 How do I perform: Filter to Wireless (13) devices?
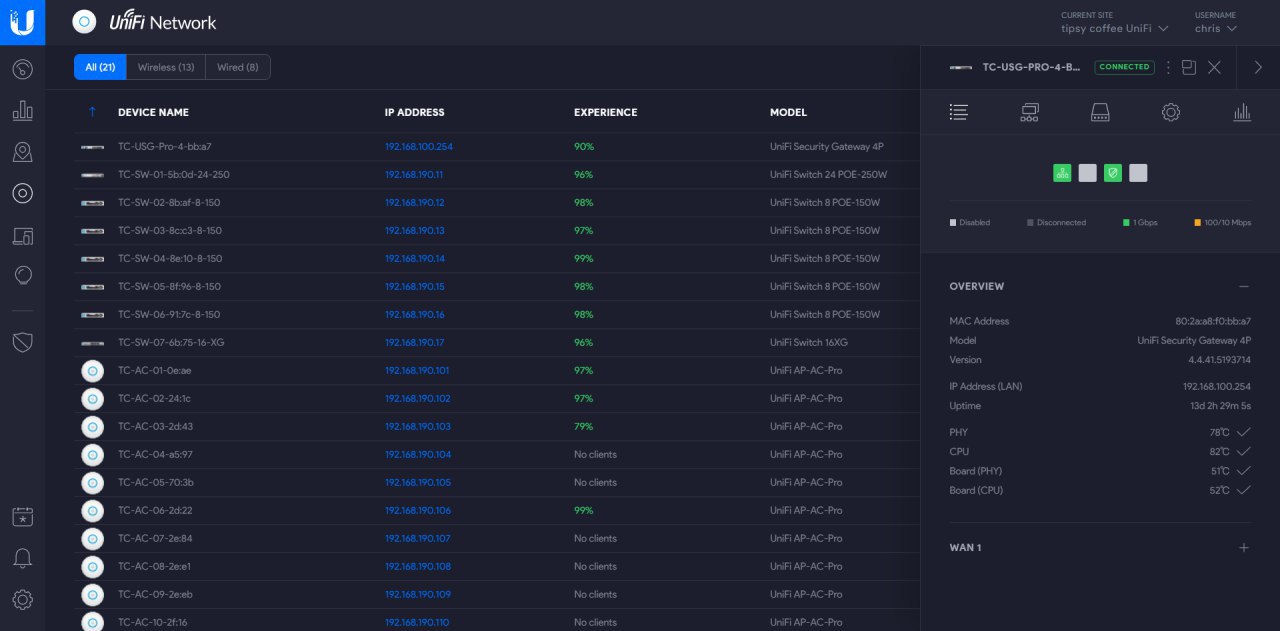pyautogui.click(x=166, y=67)
